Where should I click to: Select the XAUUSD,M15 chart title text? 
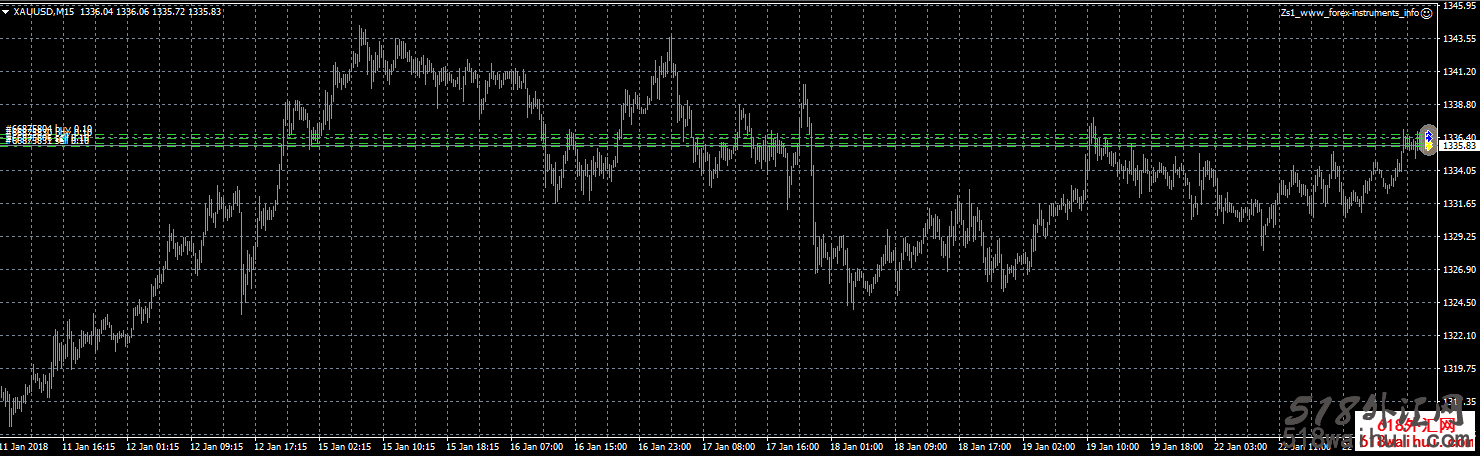click(45, 11)
